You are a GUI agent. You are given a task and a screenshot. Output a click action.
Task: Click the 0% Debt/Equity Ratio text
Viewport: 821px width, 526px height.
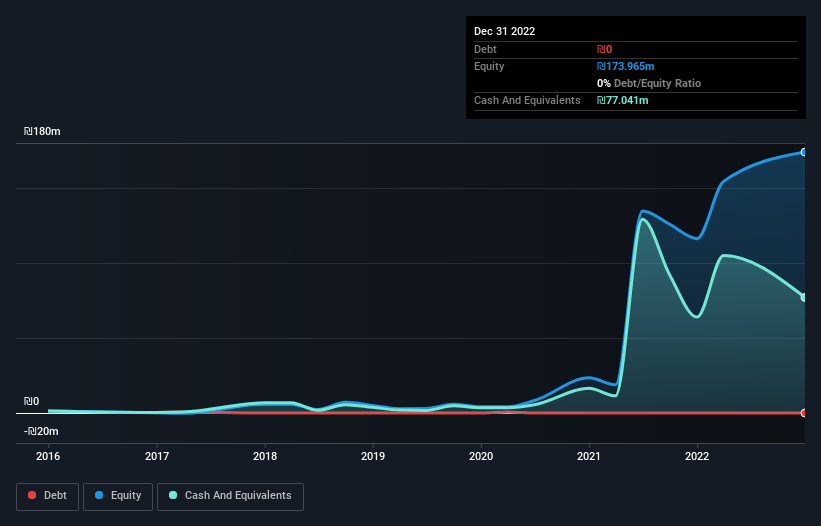[x=649, y=83]
